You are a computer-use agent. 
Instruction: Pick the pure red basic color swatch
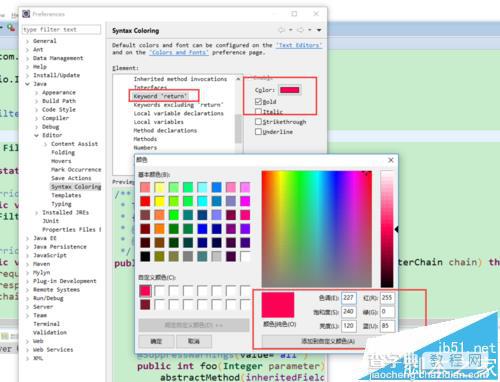[x=145, y=201]
